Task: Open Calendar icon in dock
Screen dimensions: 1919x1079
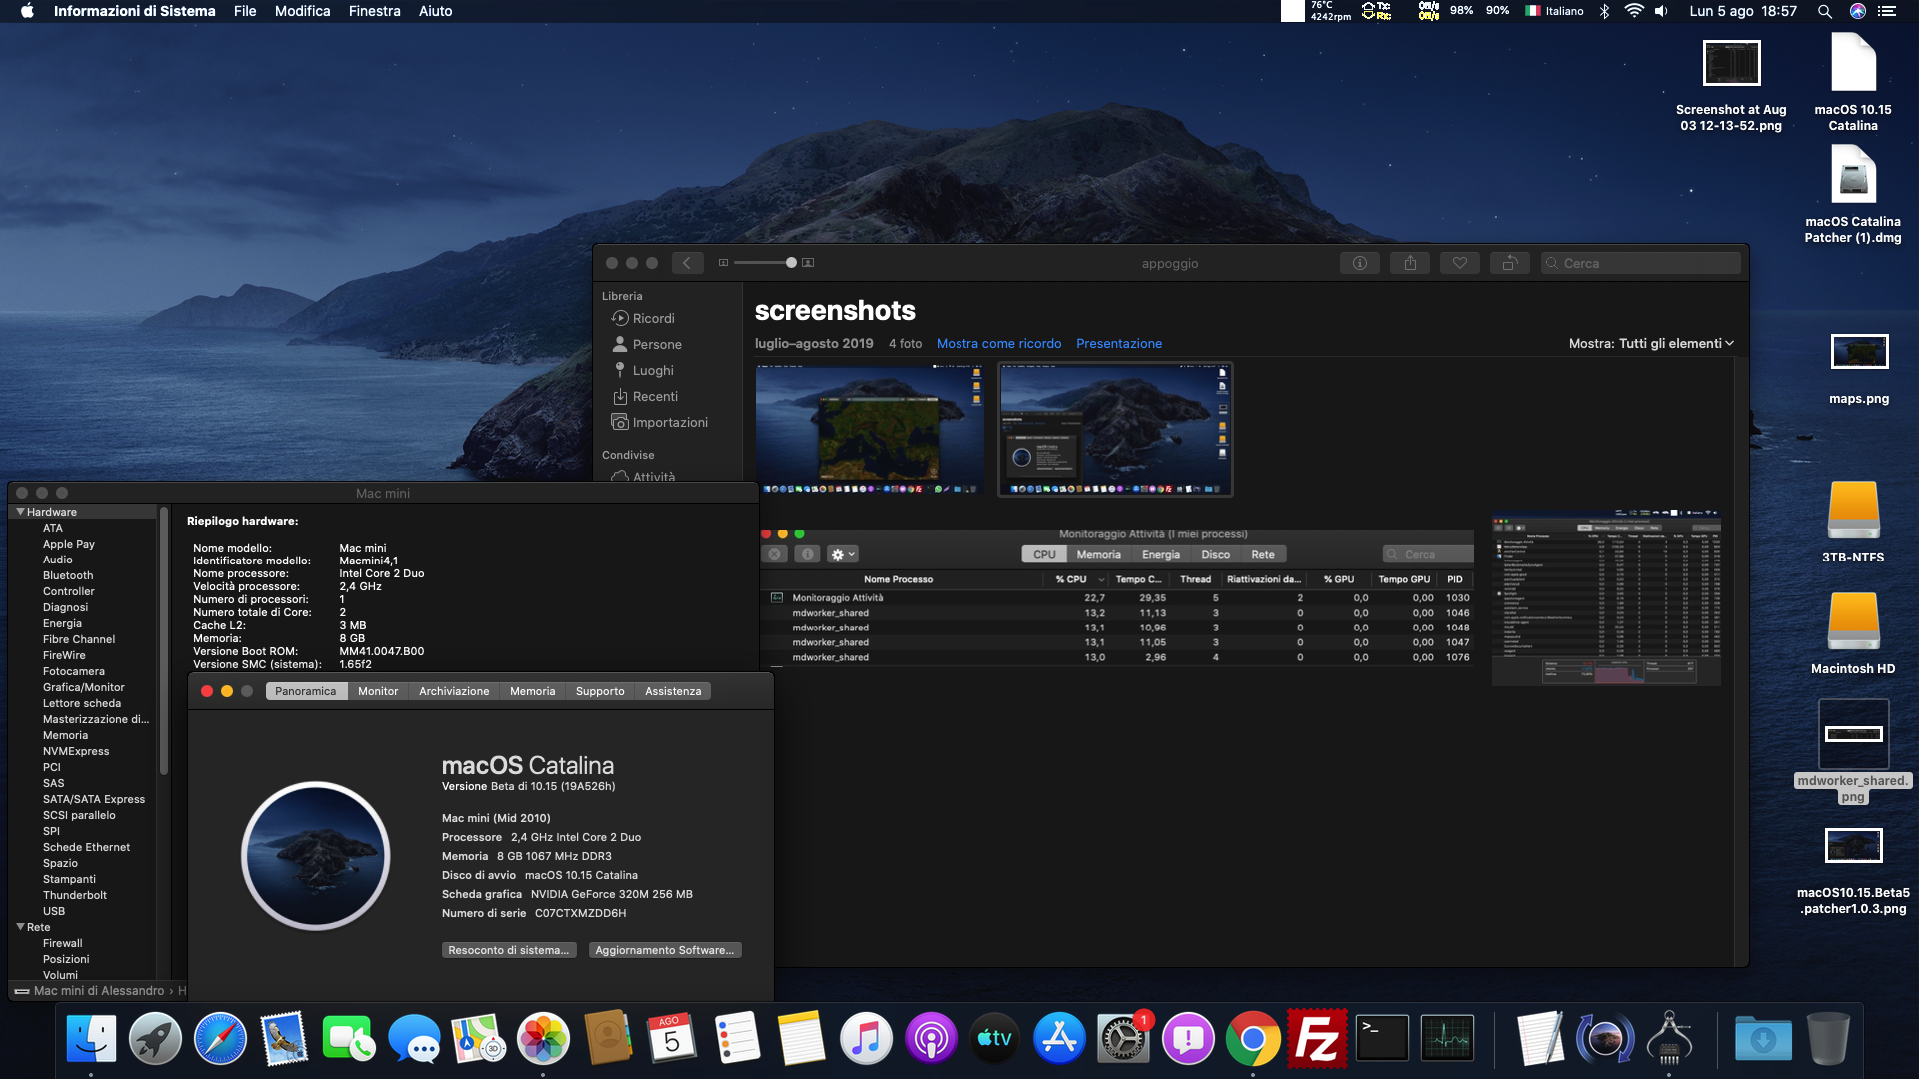Action: click(x=672, y=1039)
